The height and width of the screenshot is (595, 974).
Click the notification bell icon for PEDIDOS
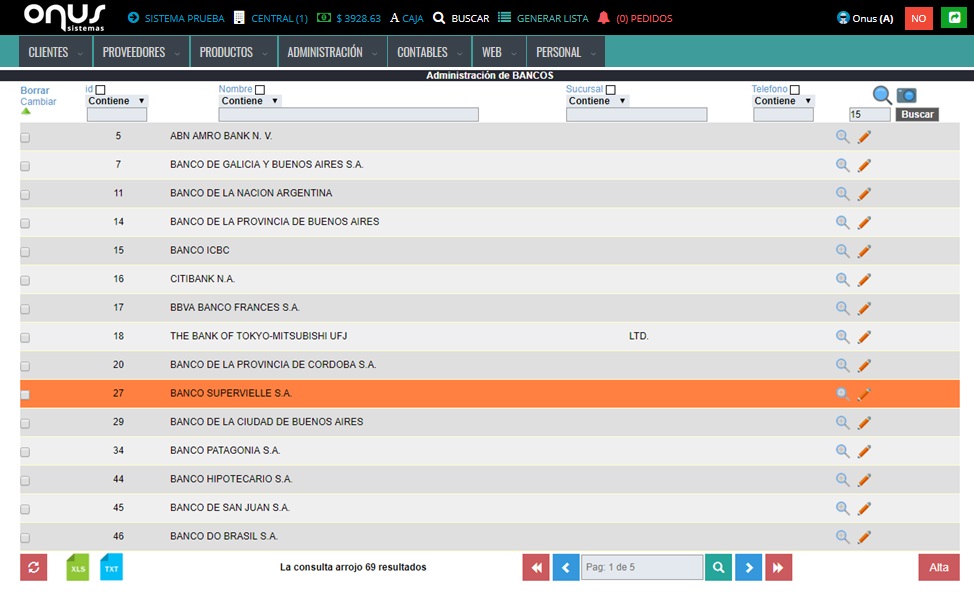603,17
